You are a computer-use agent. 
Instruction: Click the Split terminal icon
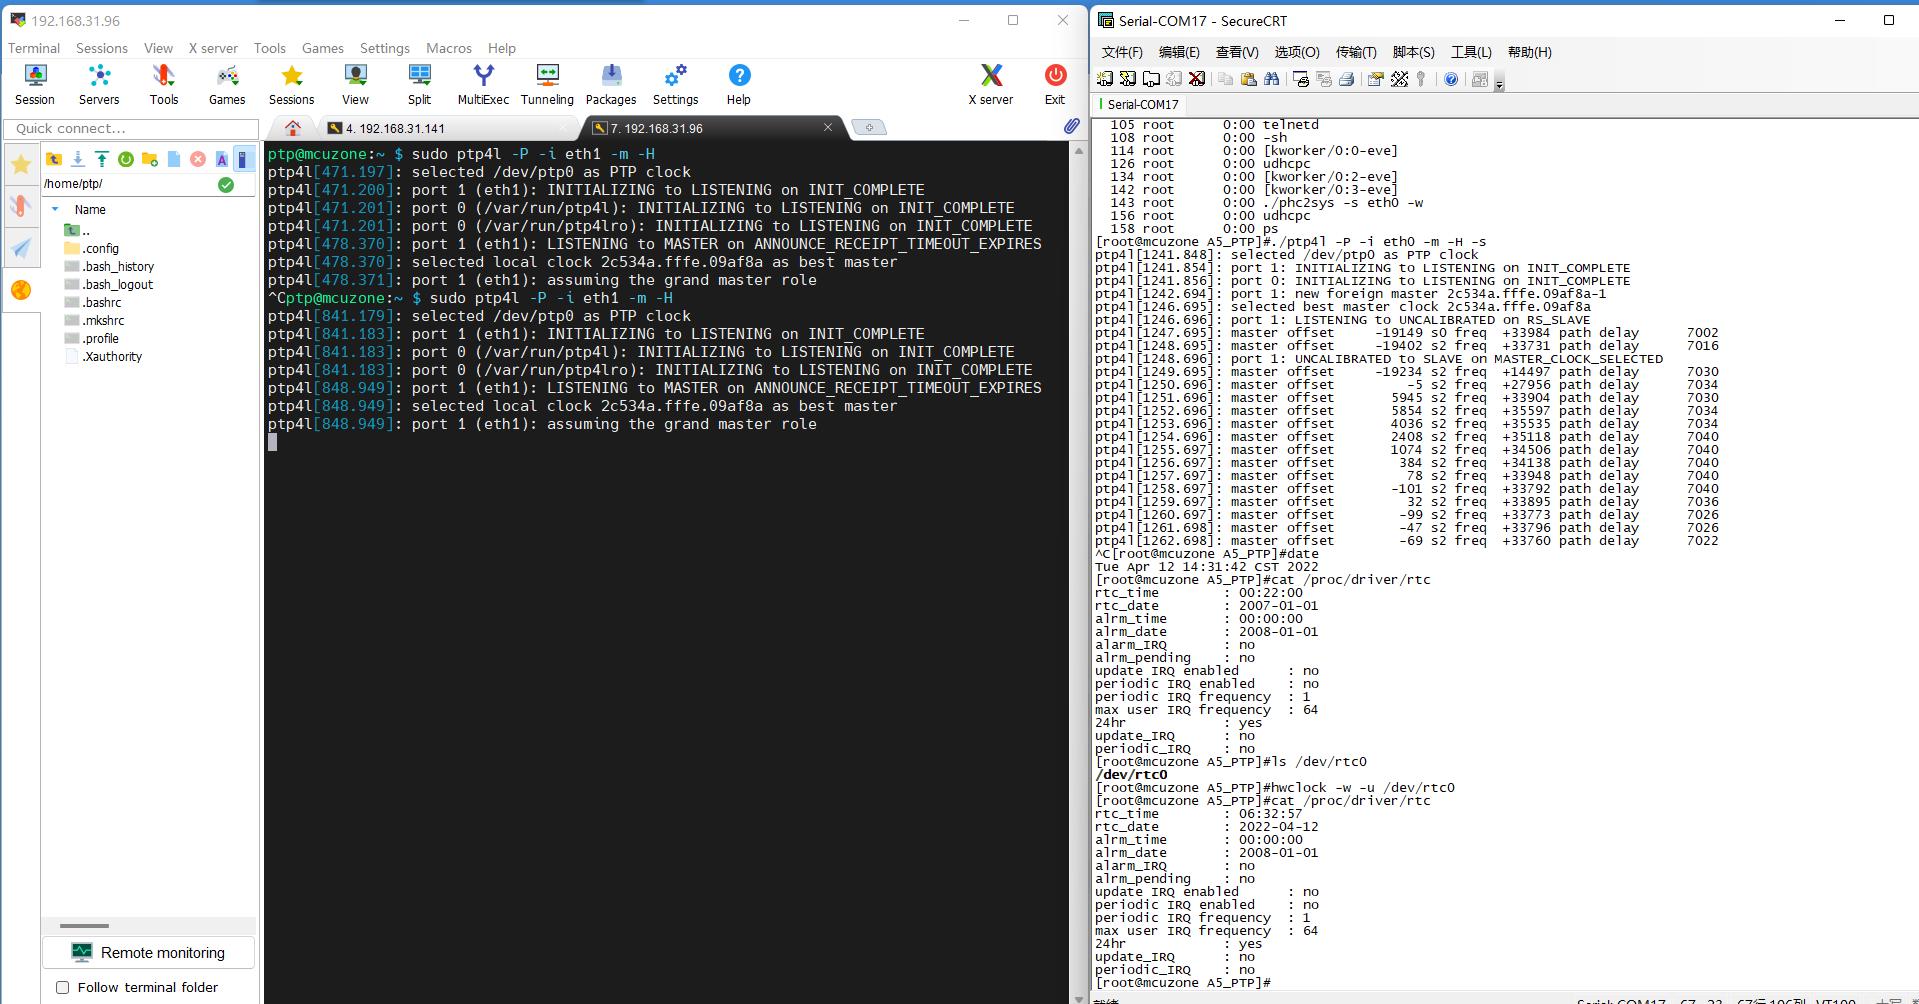pyautogui.click(x=419, y=84)
